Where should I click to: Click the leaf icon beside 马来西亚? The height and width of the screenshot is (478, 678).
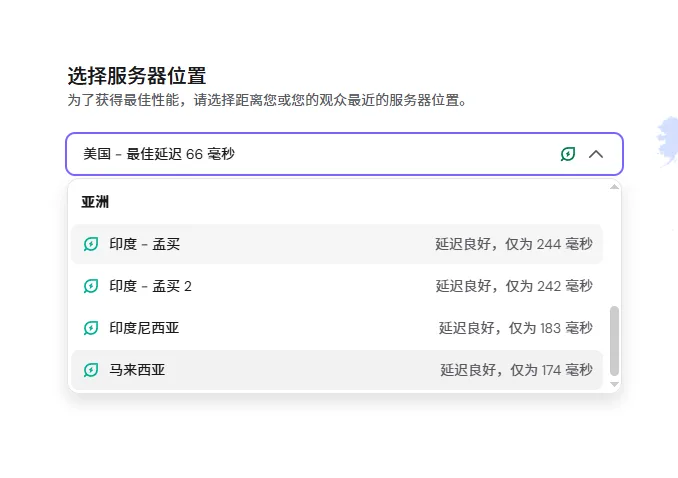[x=91, y=370]
